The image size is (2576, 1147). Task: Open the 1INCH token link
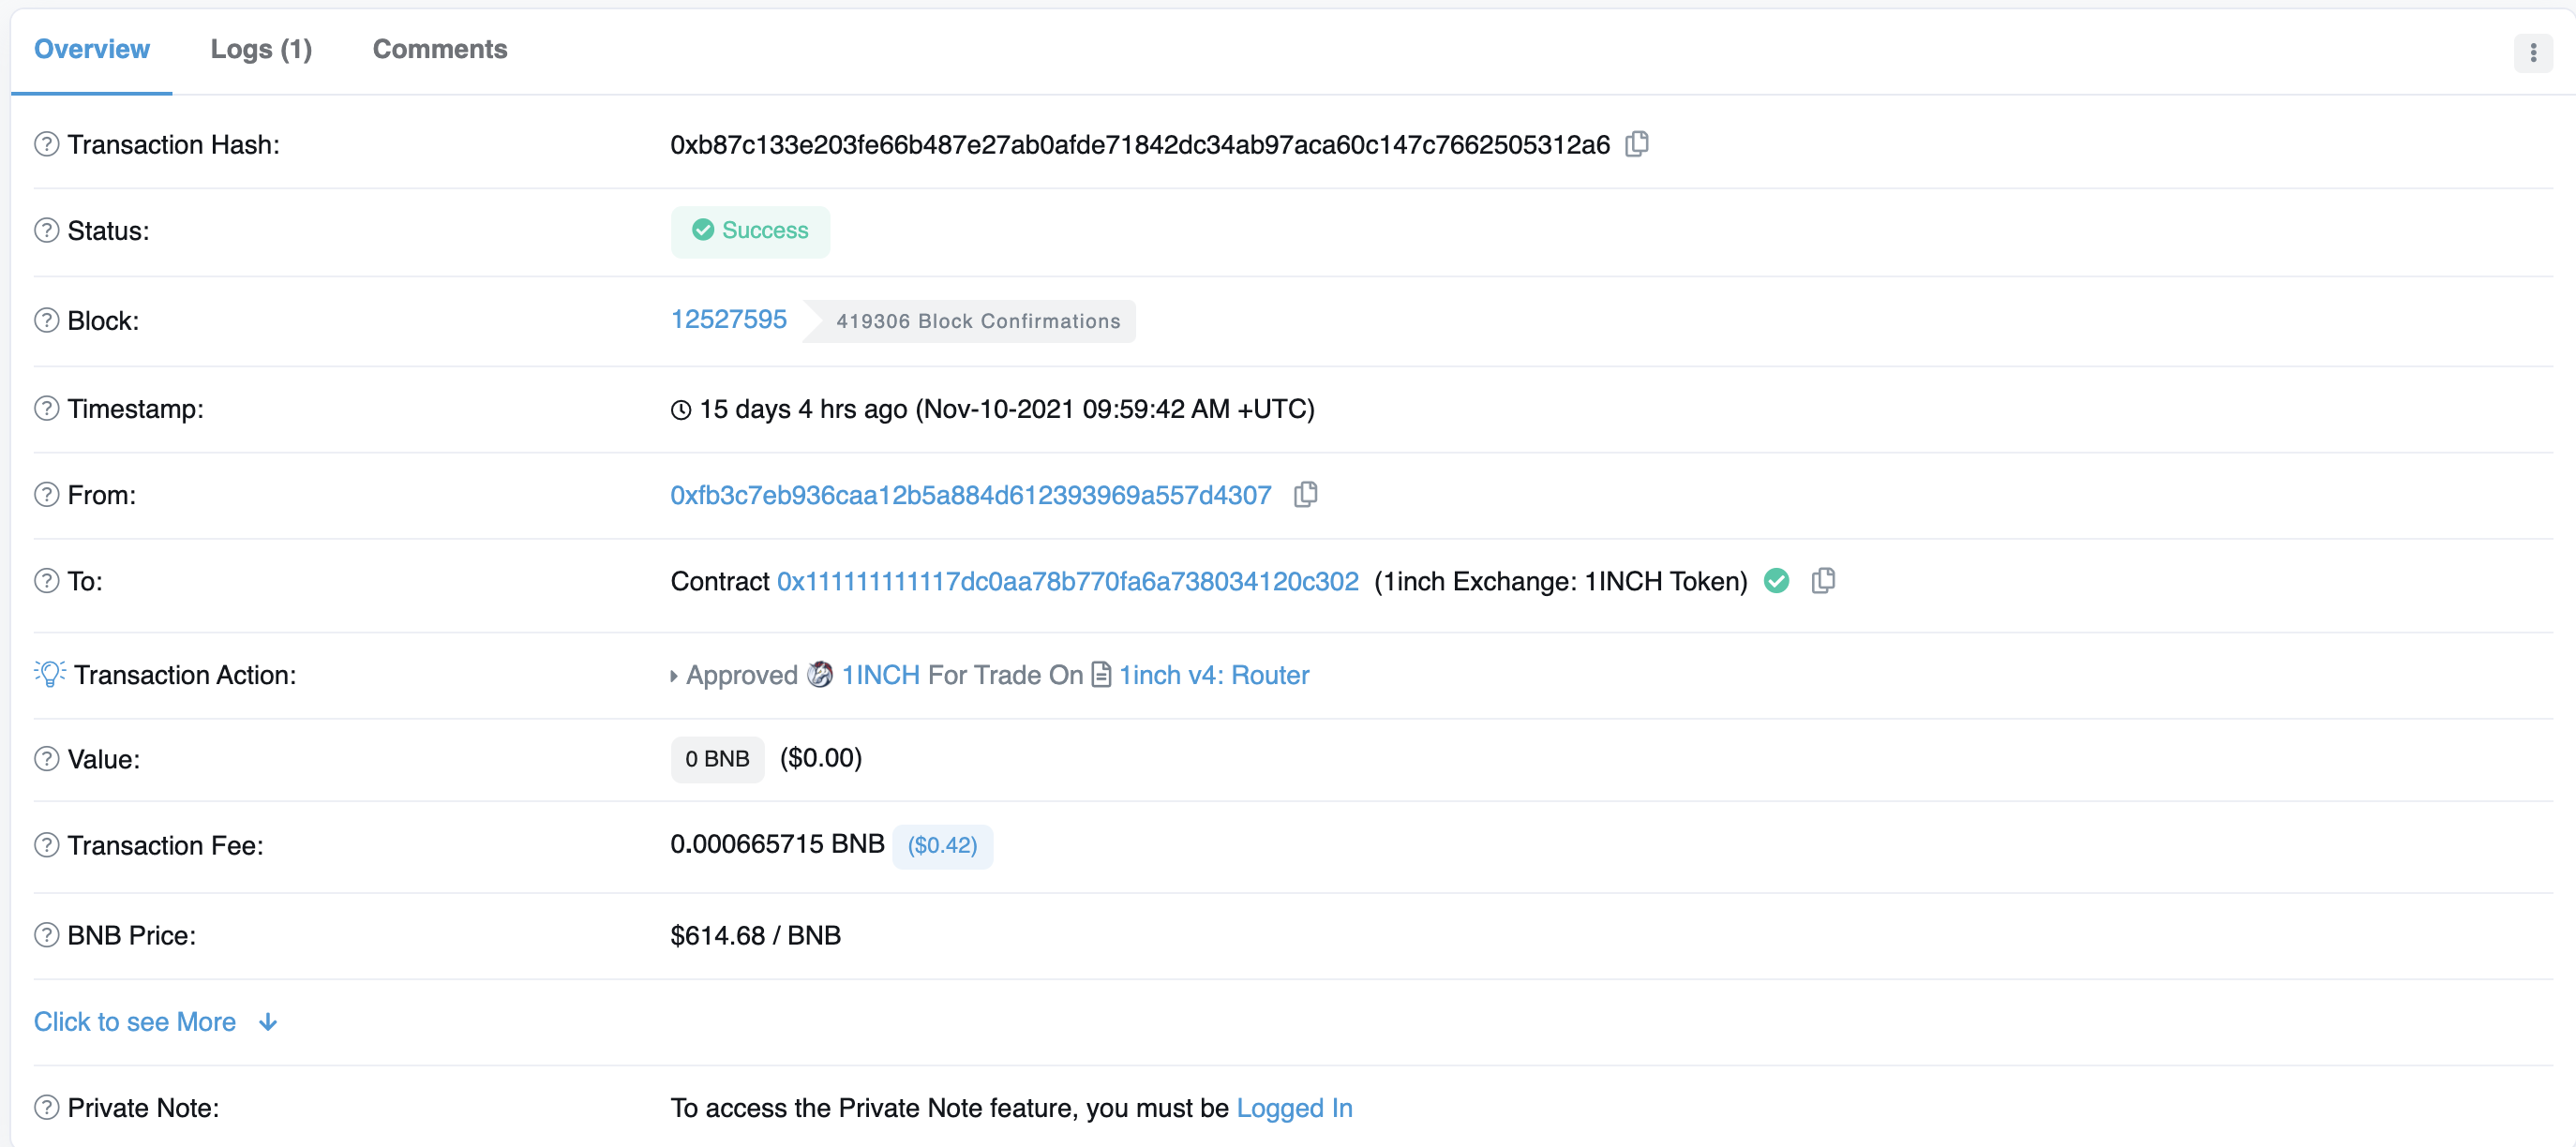click(x=881, y=675)
